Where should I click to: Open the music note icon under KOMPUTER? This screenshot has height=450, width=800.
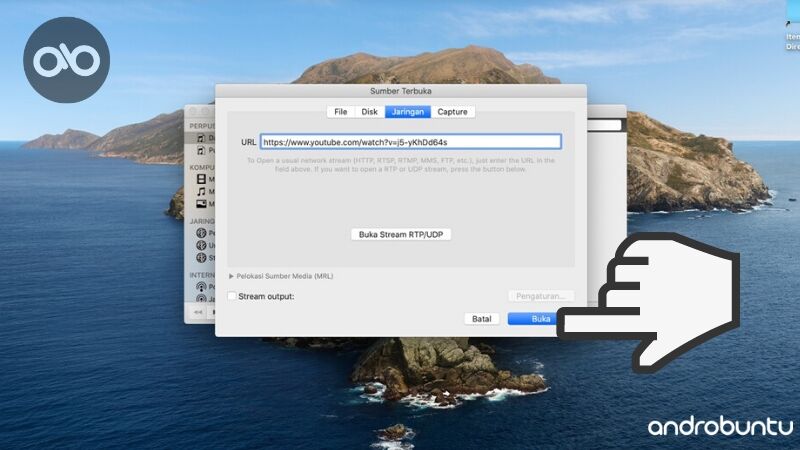tap(201, 191)
